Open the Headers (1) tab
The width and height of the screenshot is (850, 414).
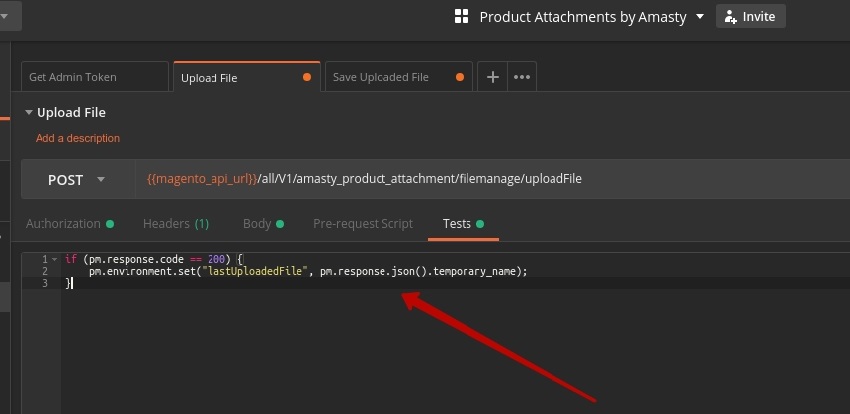[176, 224]
